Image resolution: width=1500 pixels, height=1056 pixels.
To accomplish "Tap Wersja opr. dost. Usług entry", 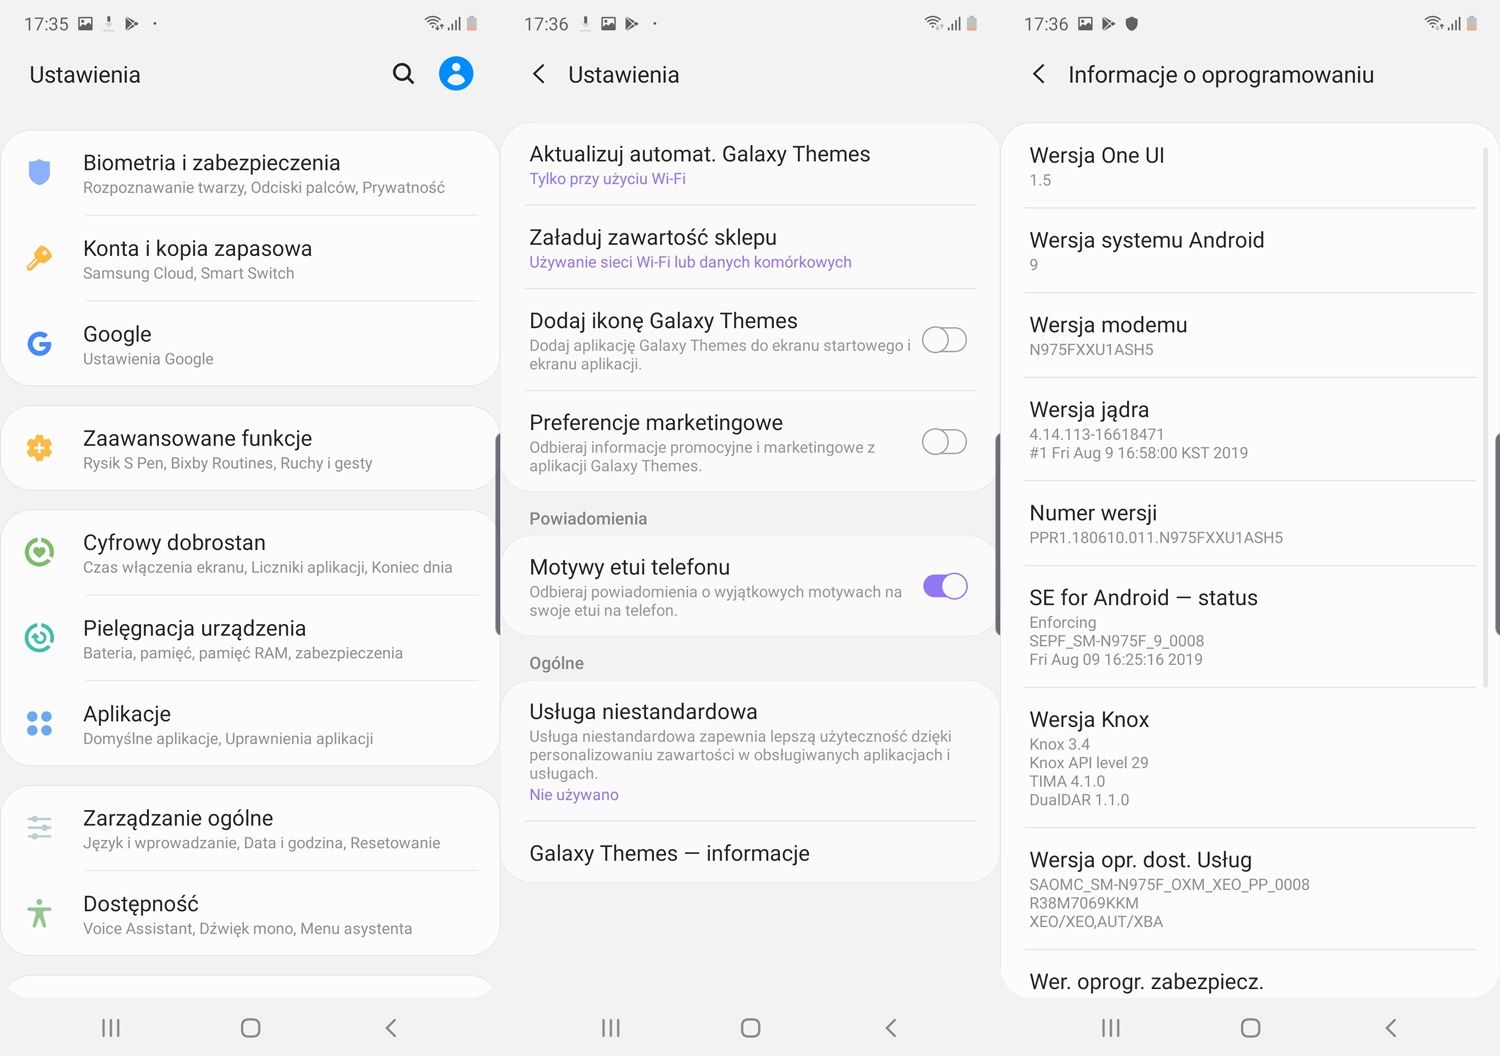I will (x=1250, y=889).
